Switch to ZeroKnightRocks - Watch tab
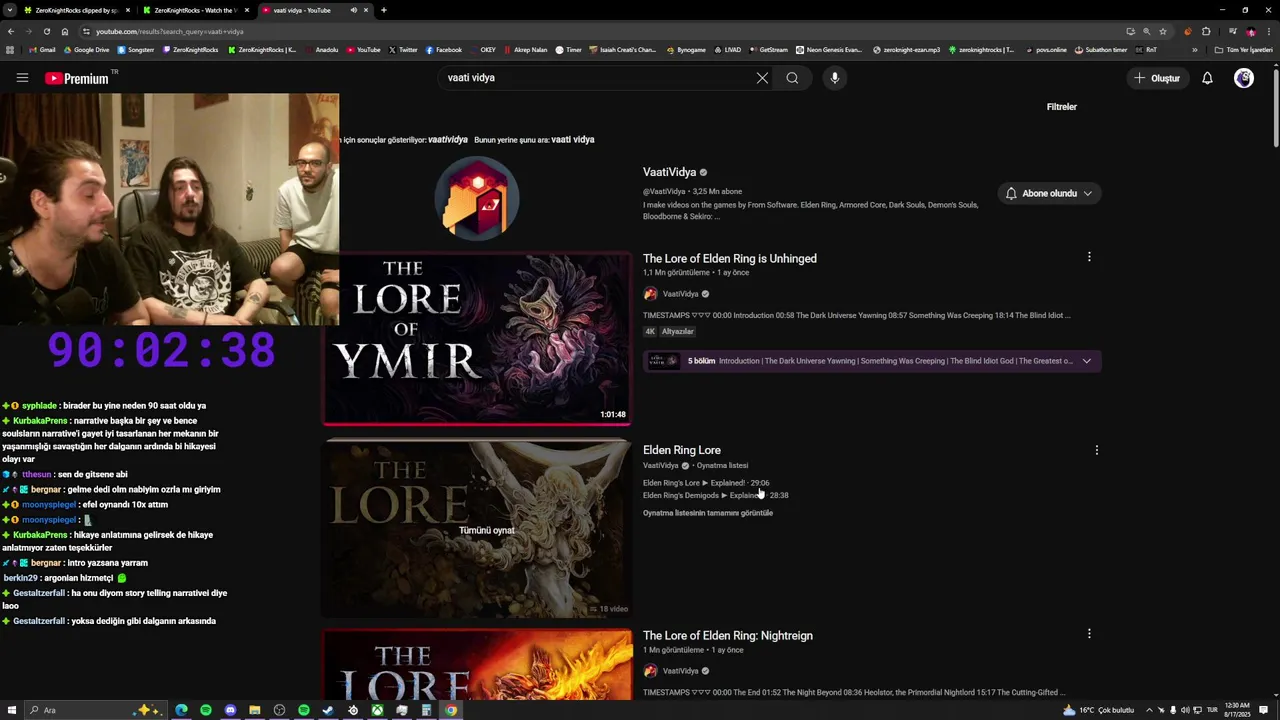 coord(195,10)
